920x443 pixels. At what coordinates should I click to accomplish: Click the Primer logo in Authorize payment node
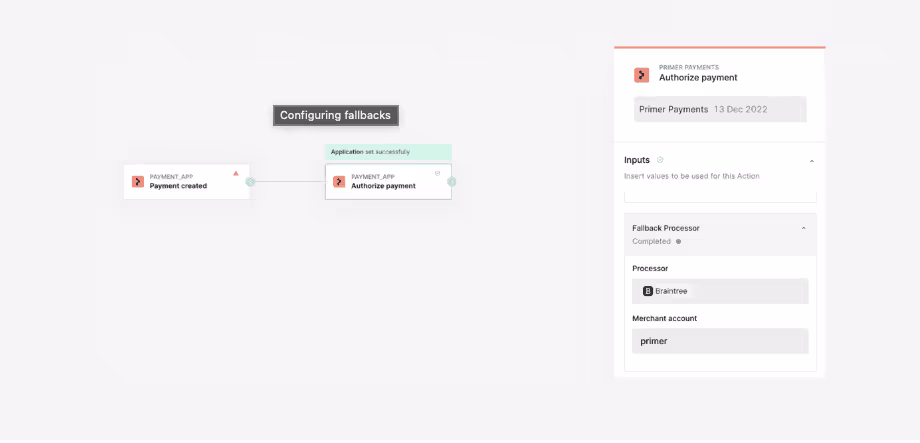339,182
